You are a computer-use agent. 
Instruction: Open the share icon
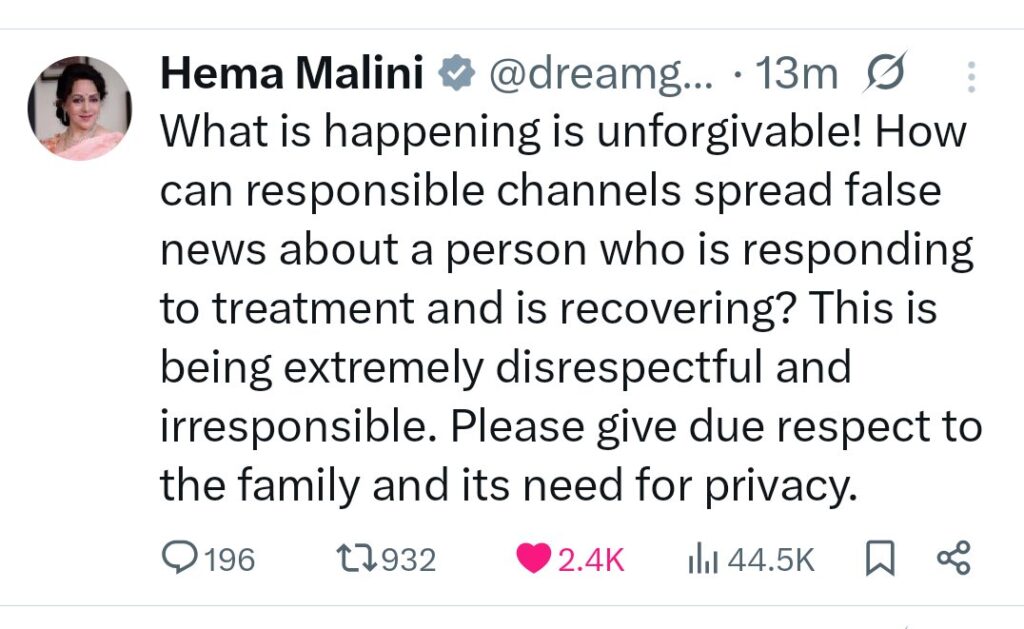tap(953, 558)
